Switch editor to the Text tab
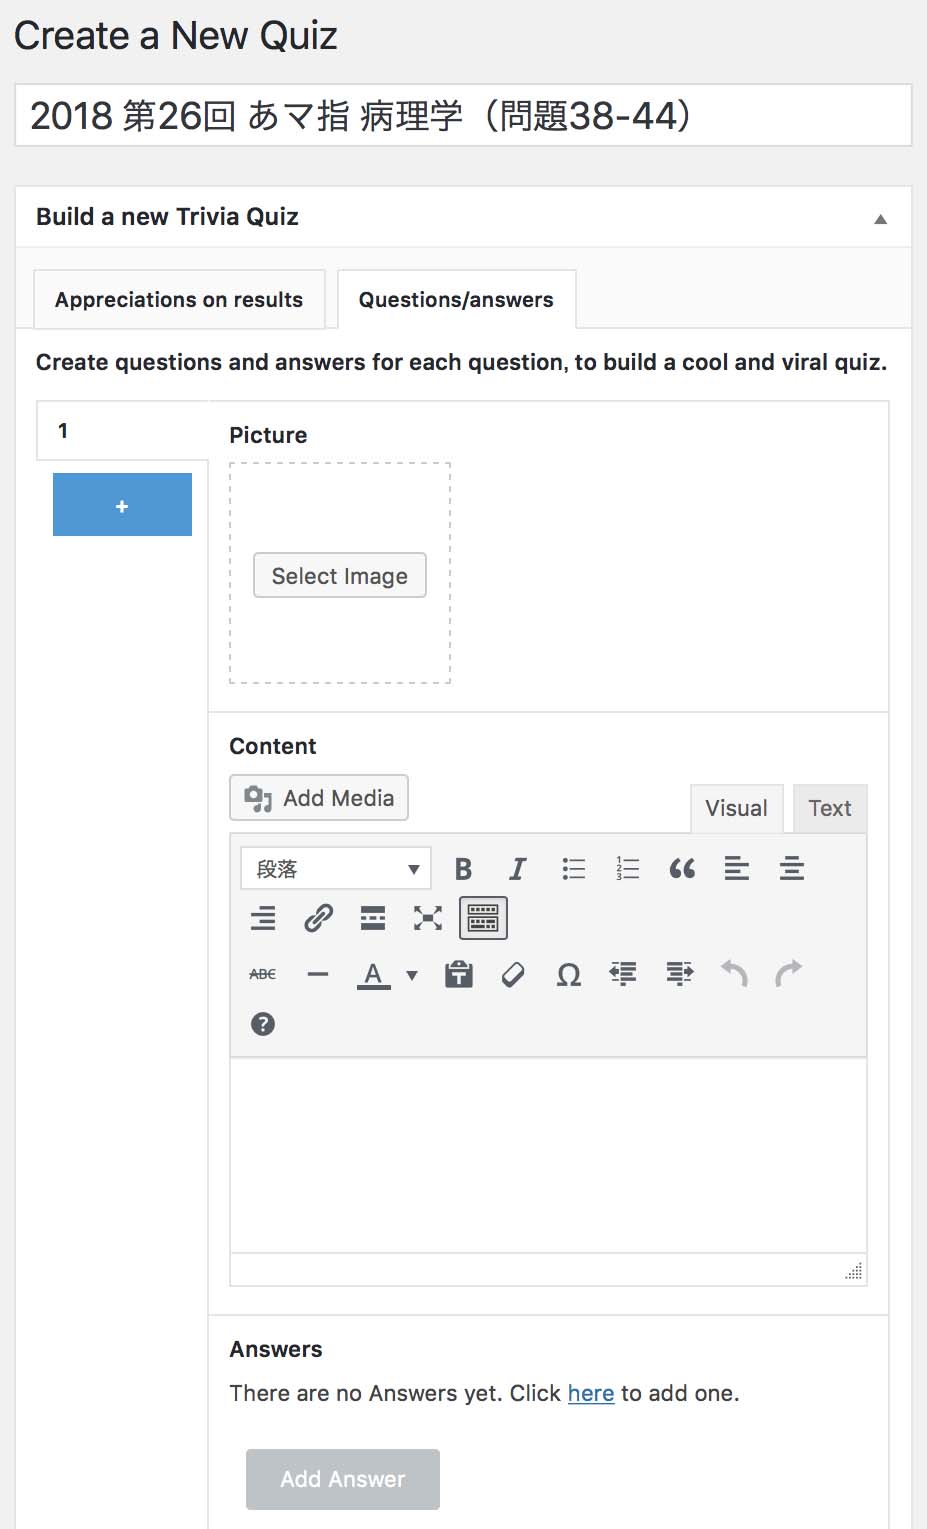Image resolution: width=927 pixels, height=1529 pixels. pos(829,808)
